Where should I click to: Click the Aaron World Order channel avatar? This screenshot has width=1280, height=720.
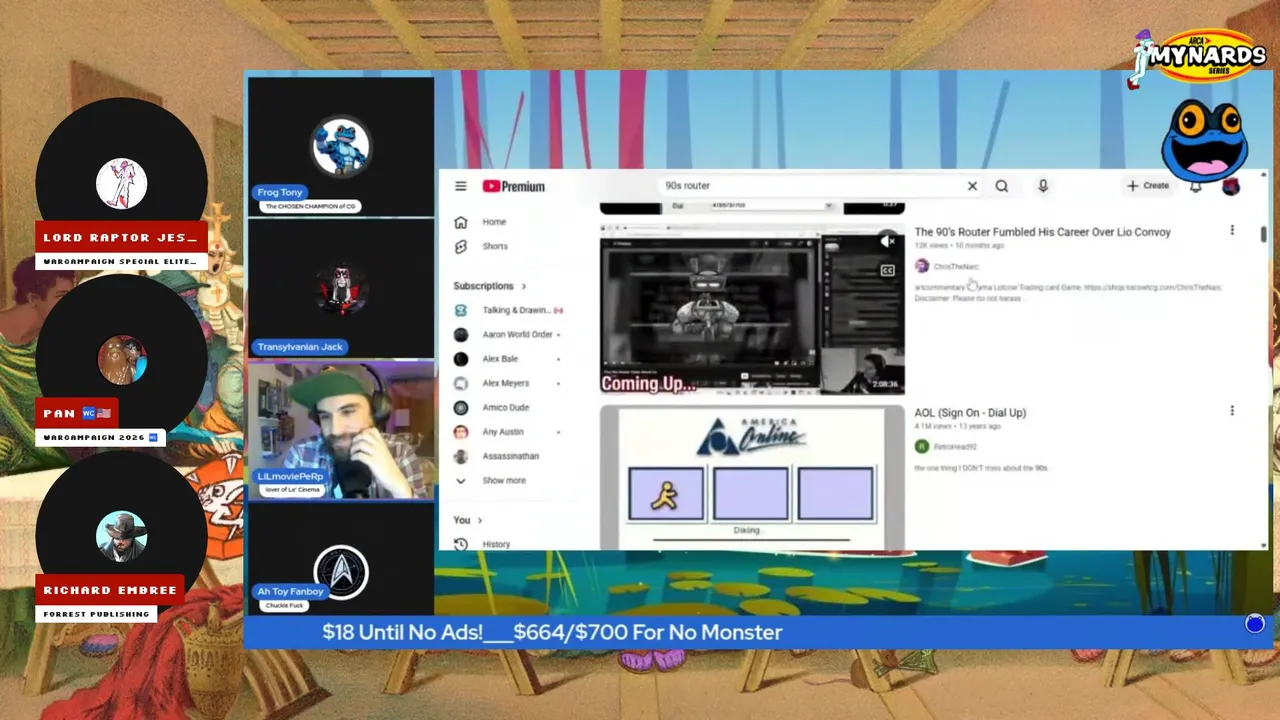[x=460, y=334]
